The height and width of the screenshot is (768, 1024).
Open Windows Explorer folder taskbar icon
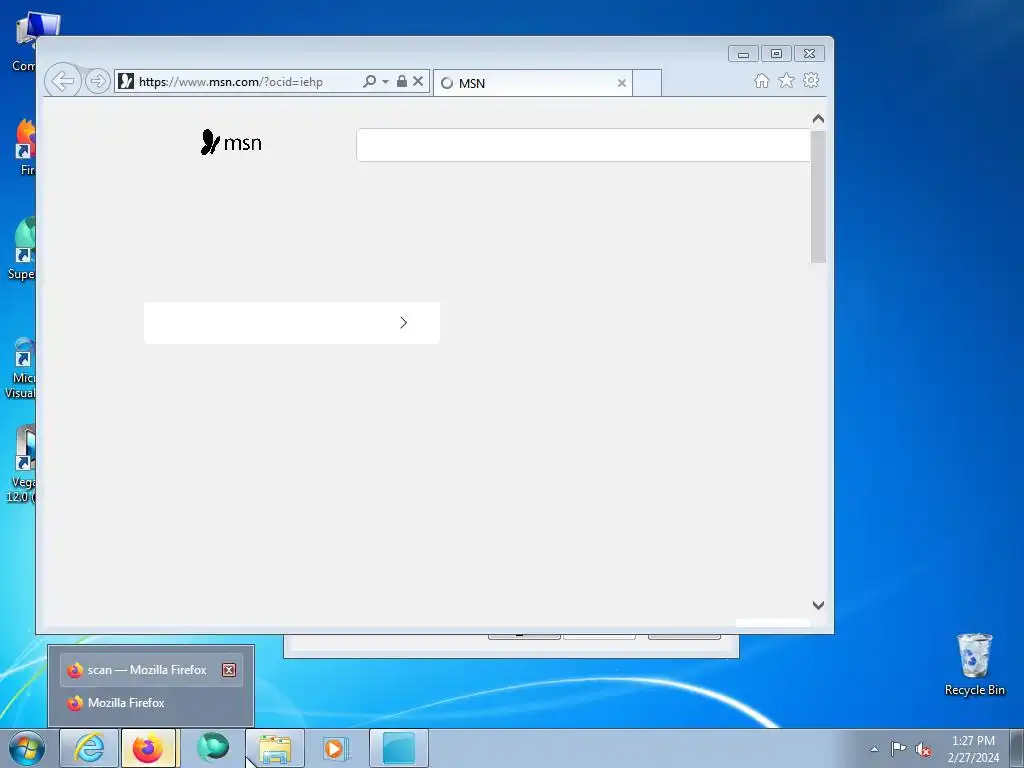[275, 748]
